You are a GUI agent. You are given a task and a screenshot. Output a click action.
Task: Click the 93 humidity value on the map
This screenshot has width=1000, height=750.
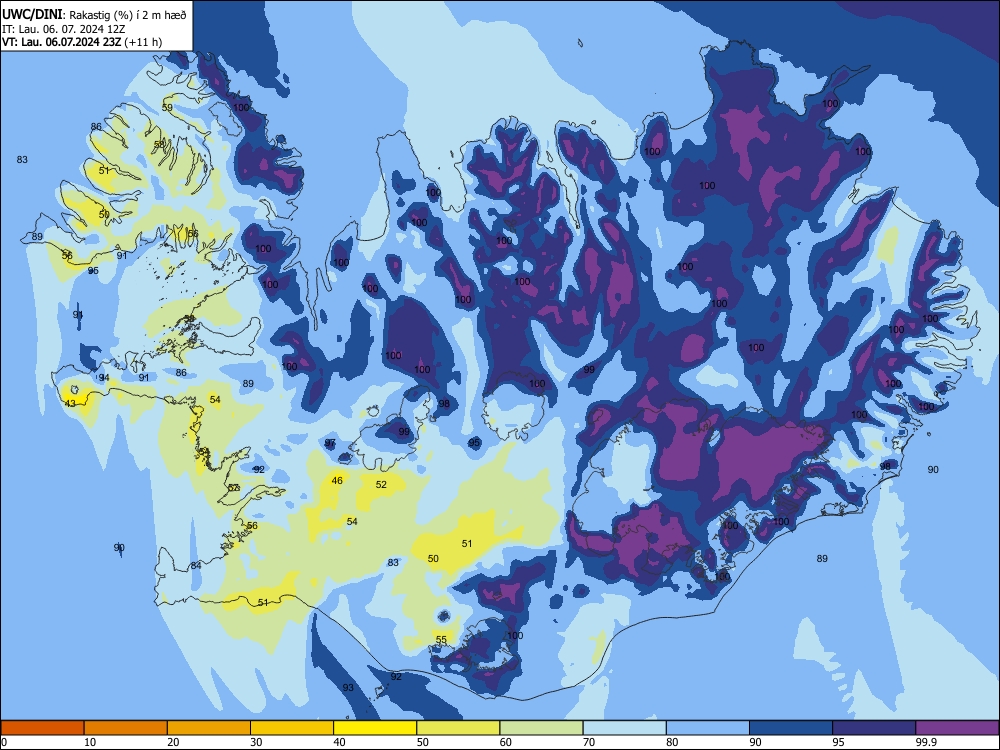pyautogui.click(x=348, y=687)
